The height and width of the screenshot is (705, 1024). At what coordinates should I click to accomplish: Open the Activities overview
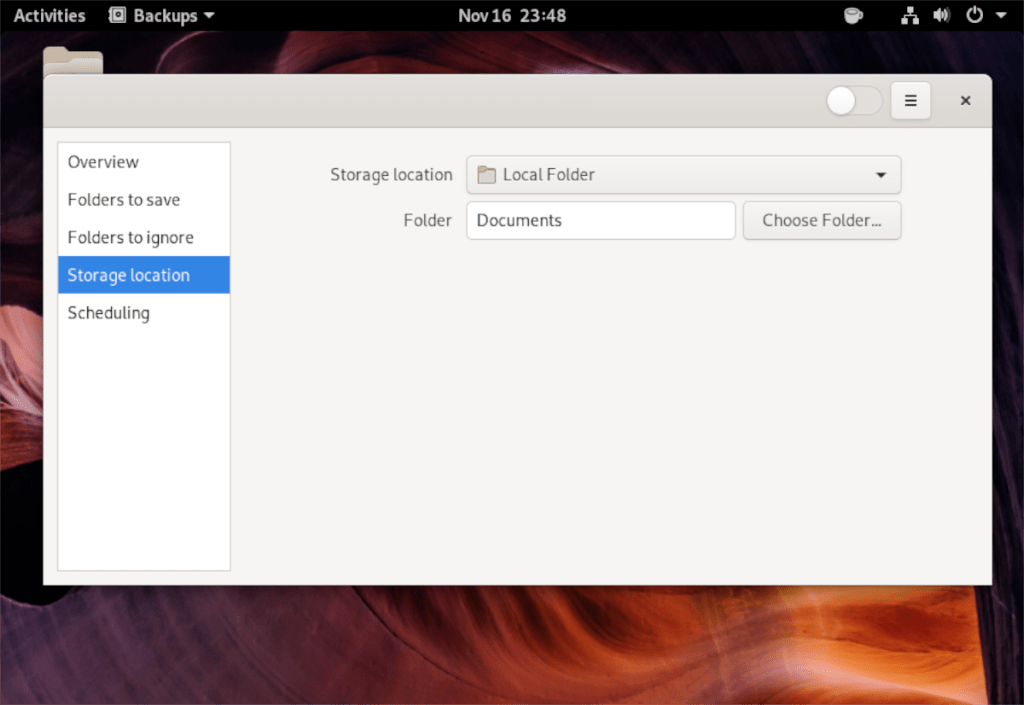(48, 15)
